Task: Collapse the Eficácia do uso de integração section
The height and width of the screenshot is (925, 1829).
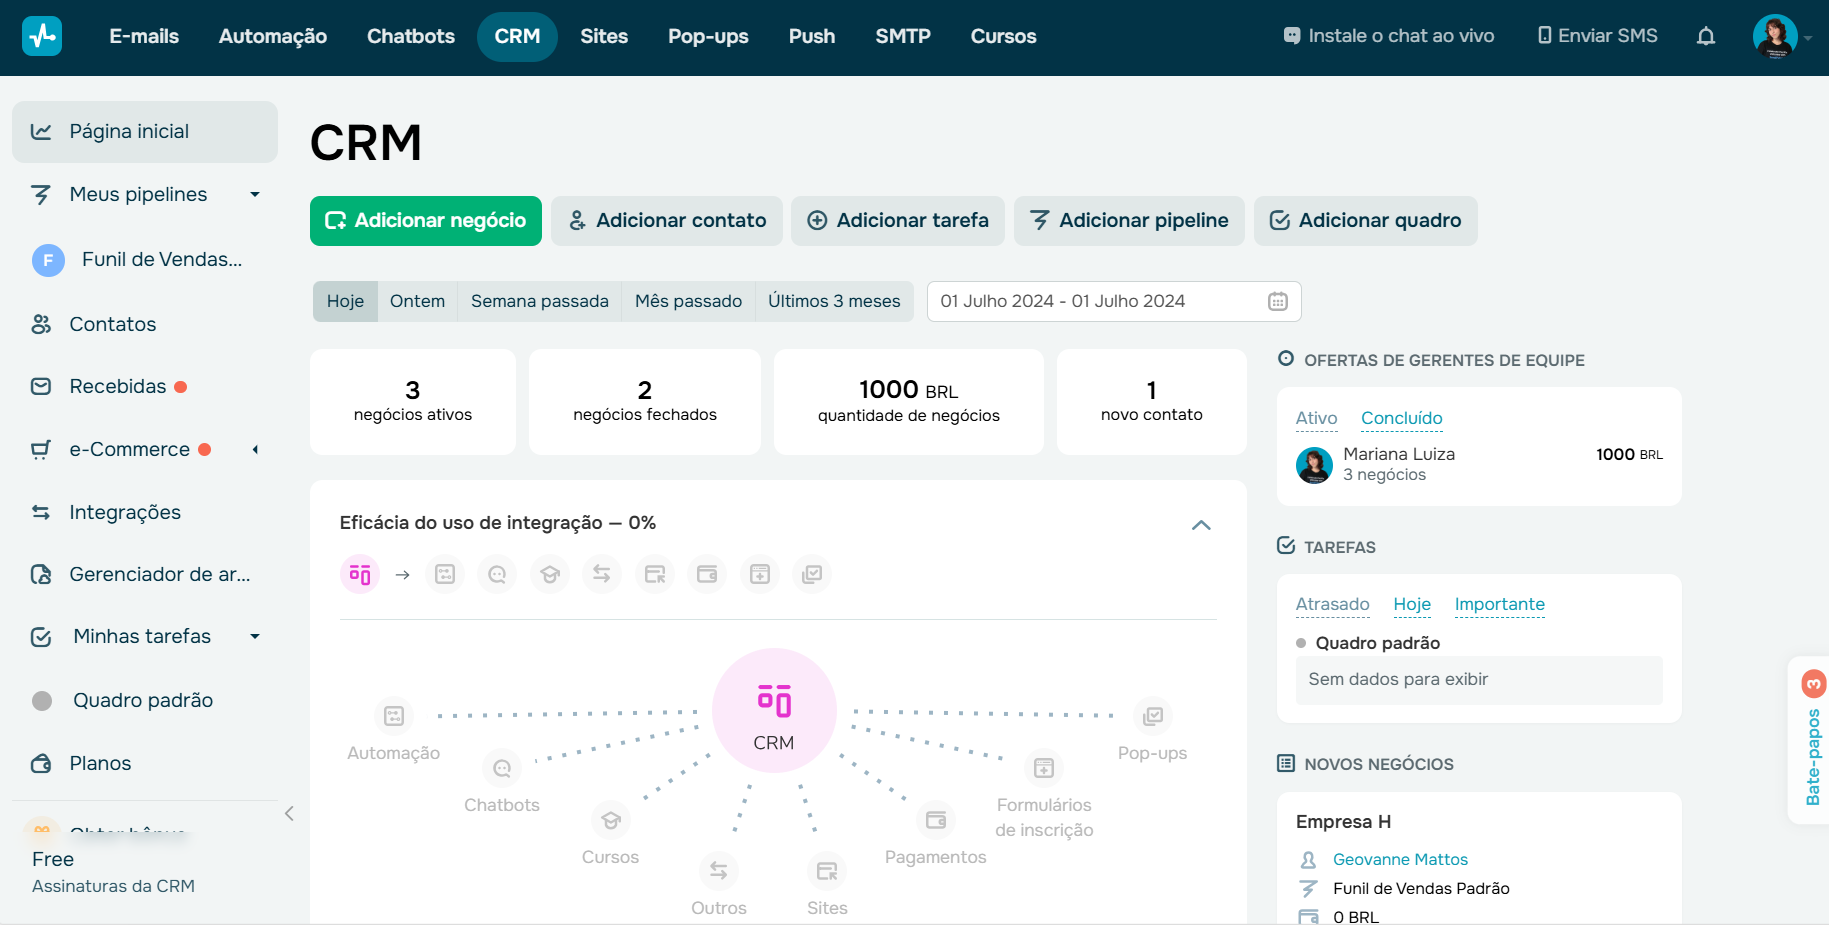Action: coord(1201,525)
